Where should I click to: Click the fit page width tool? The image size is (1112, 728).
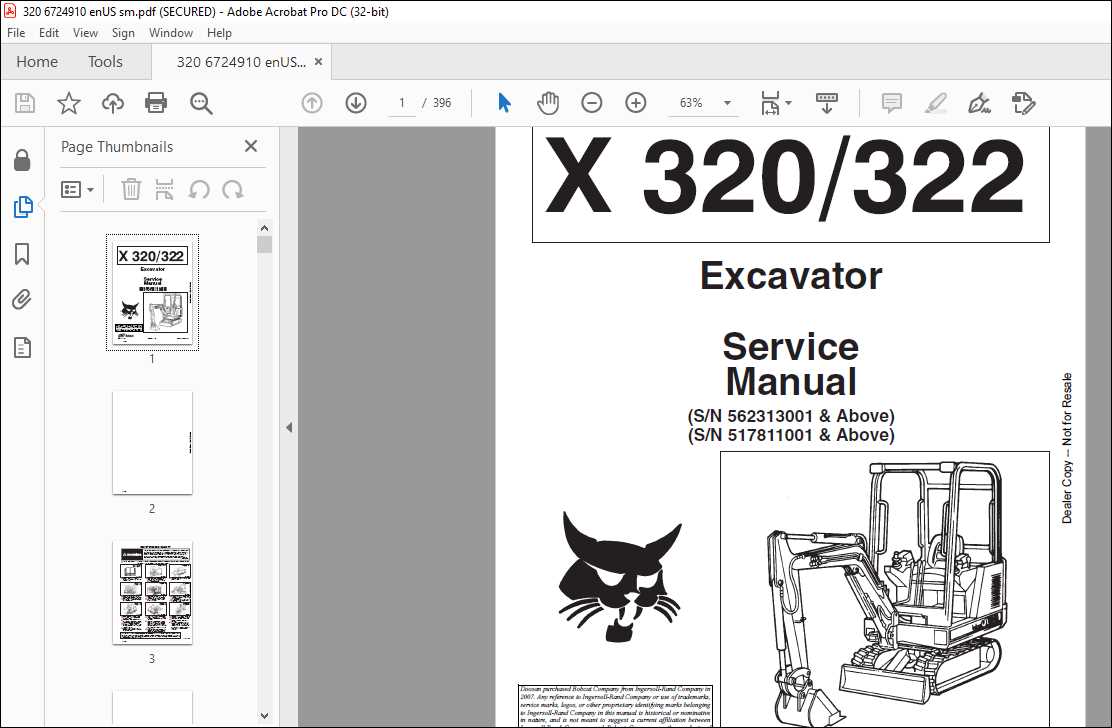tap(770, 103)
